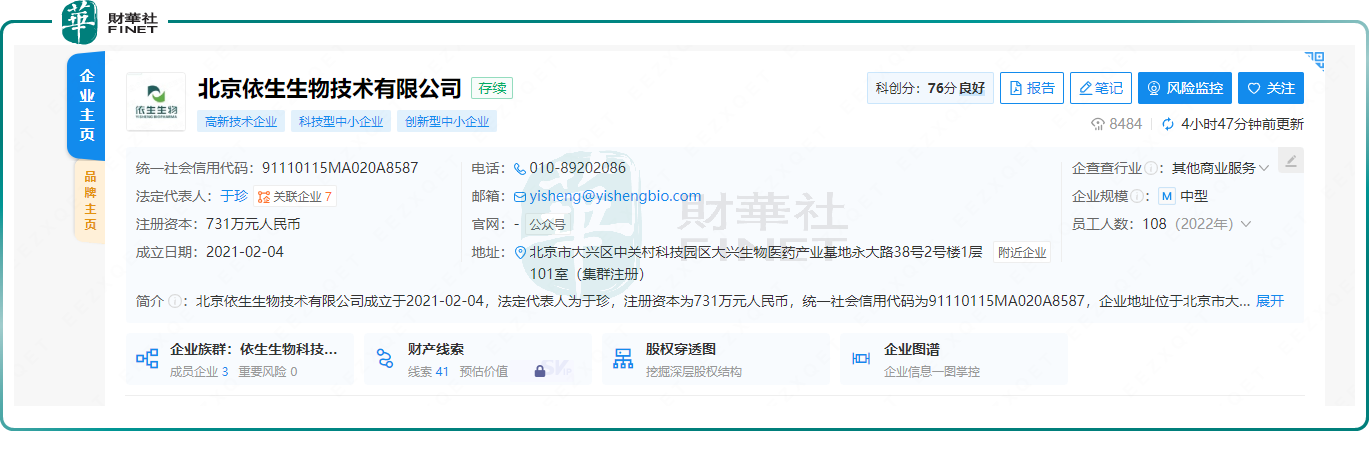This screenshot has width=1369, height=451.
Task: Click phone number 010-89202086
Action: 578,168
